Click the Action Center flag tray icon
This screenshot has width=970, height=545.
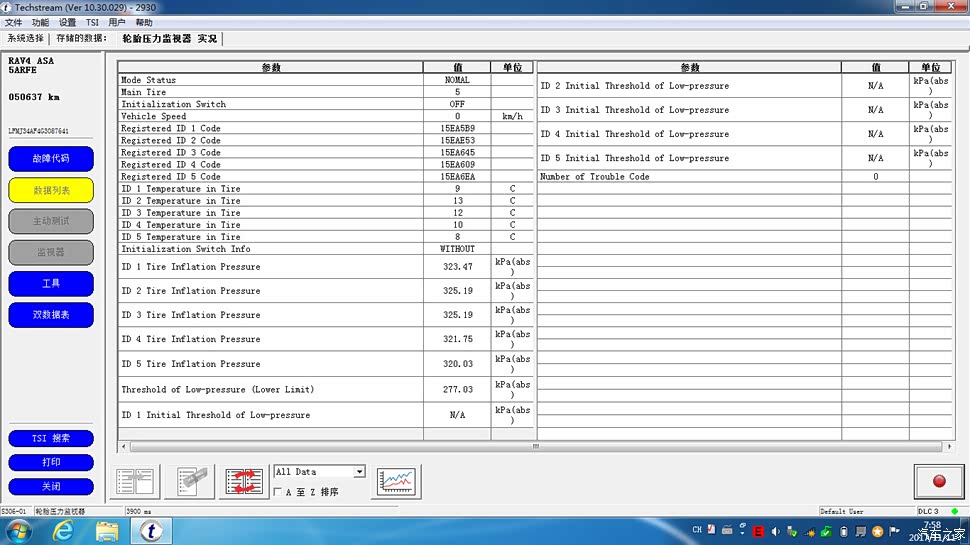click(x=894, y=531)
